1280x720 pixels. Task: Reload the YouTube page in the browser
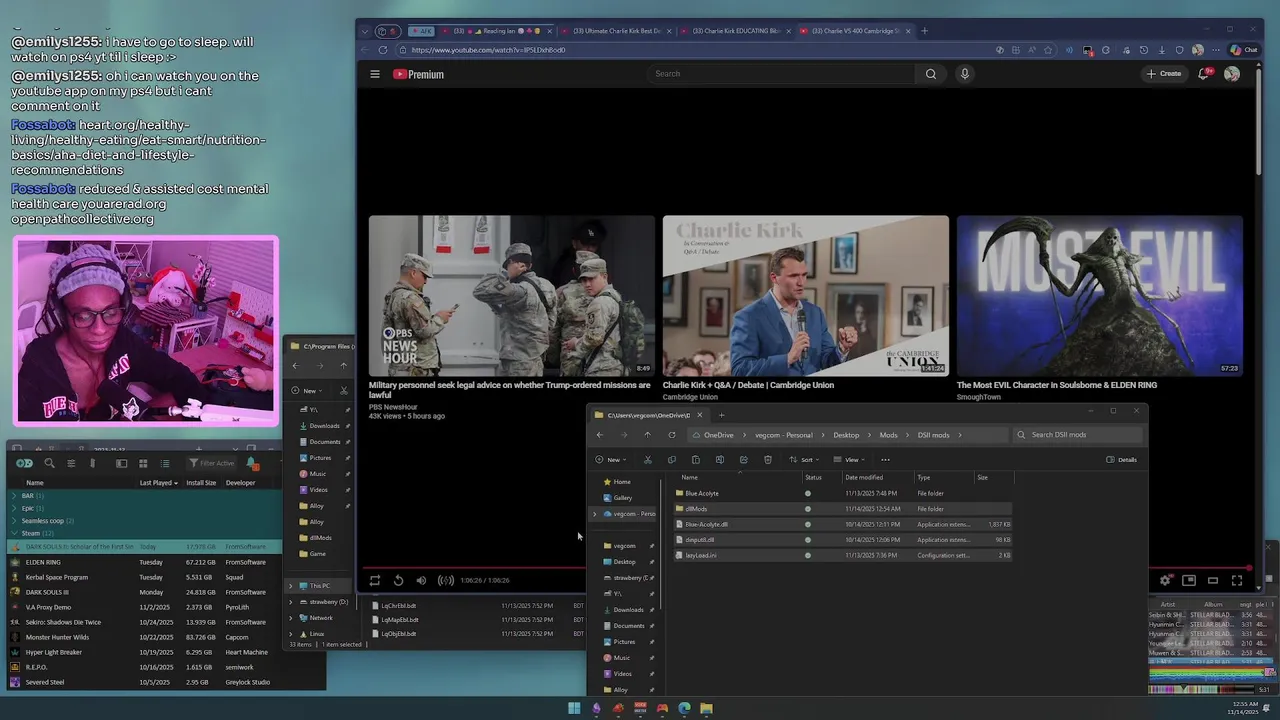click(x=382, y=50)
